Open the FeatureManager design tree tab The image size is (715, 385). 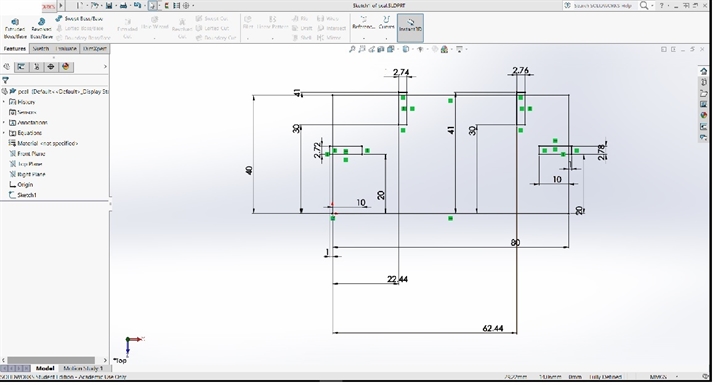coord(6,67)
